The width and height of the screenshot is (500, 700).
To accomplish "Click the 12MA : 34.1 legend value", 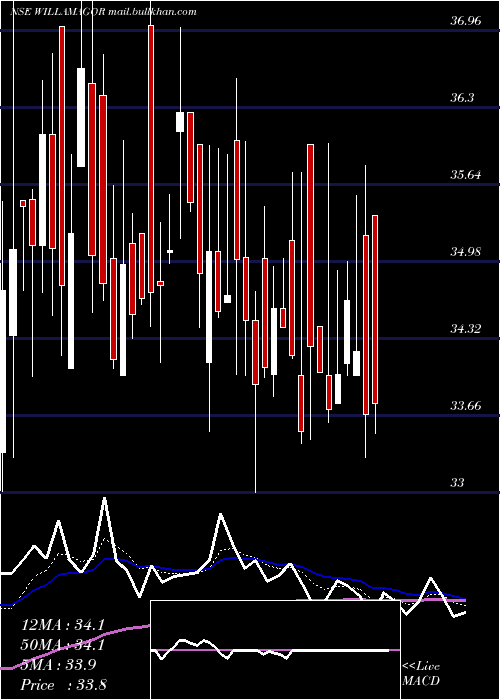I will (63, 625).
